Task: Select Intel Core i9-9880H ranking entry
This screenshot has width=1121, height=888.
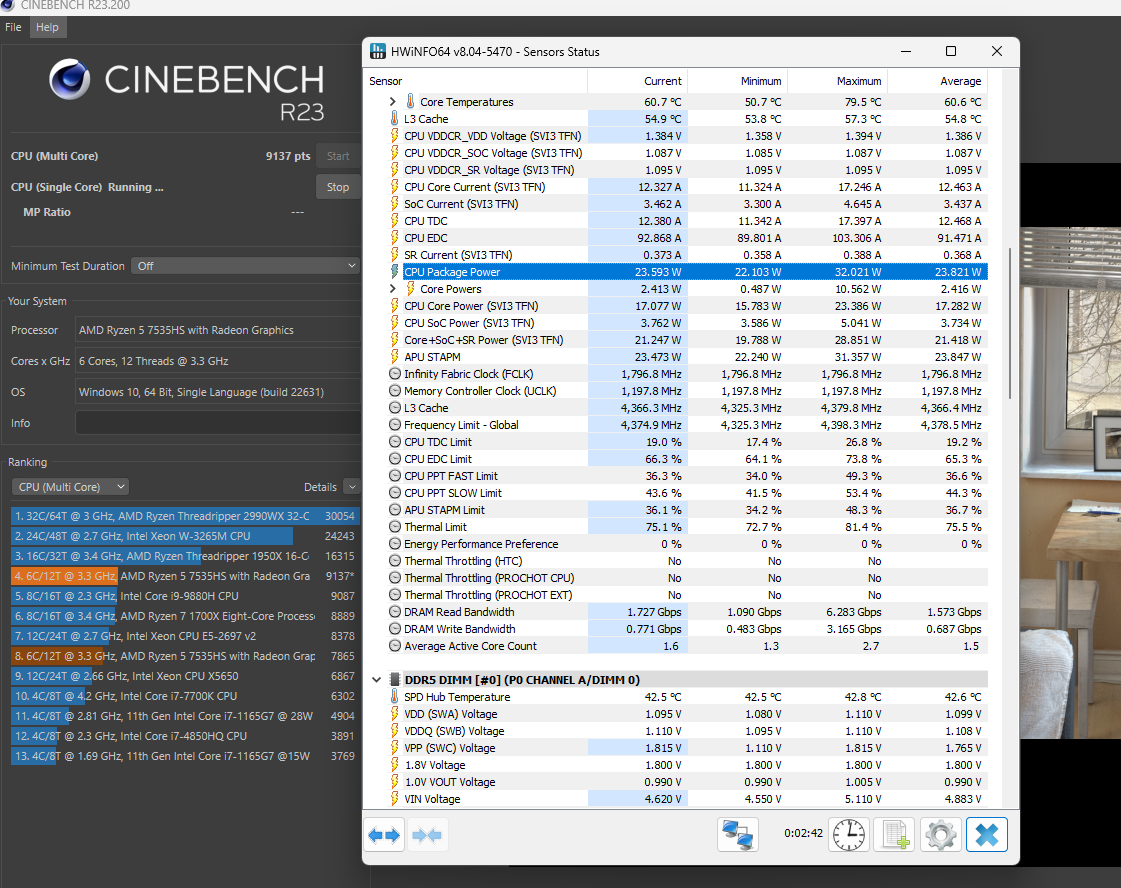Action: tap(185, 596)
